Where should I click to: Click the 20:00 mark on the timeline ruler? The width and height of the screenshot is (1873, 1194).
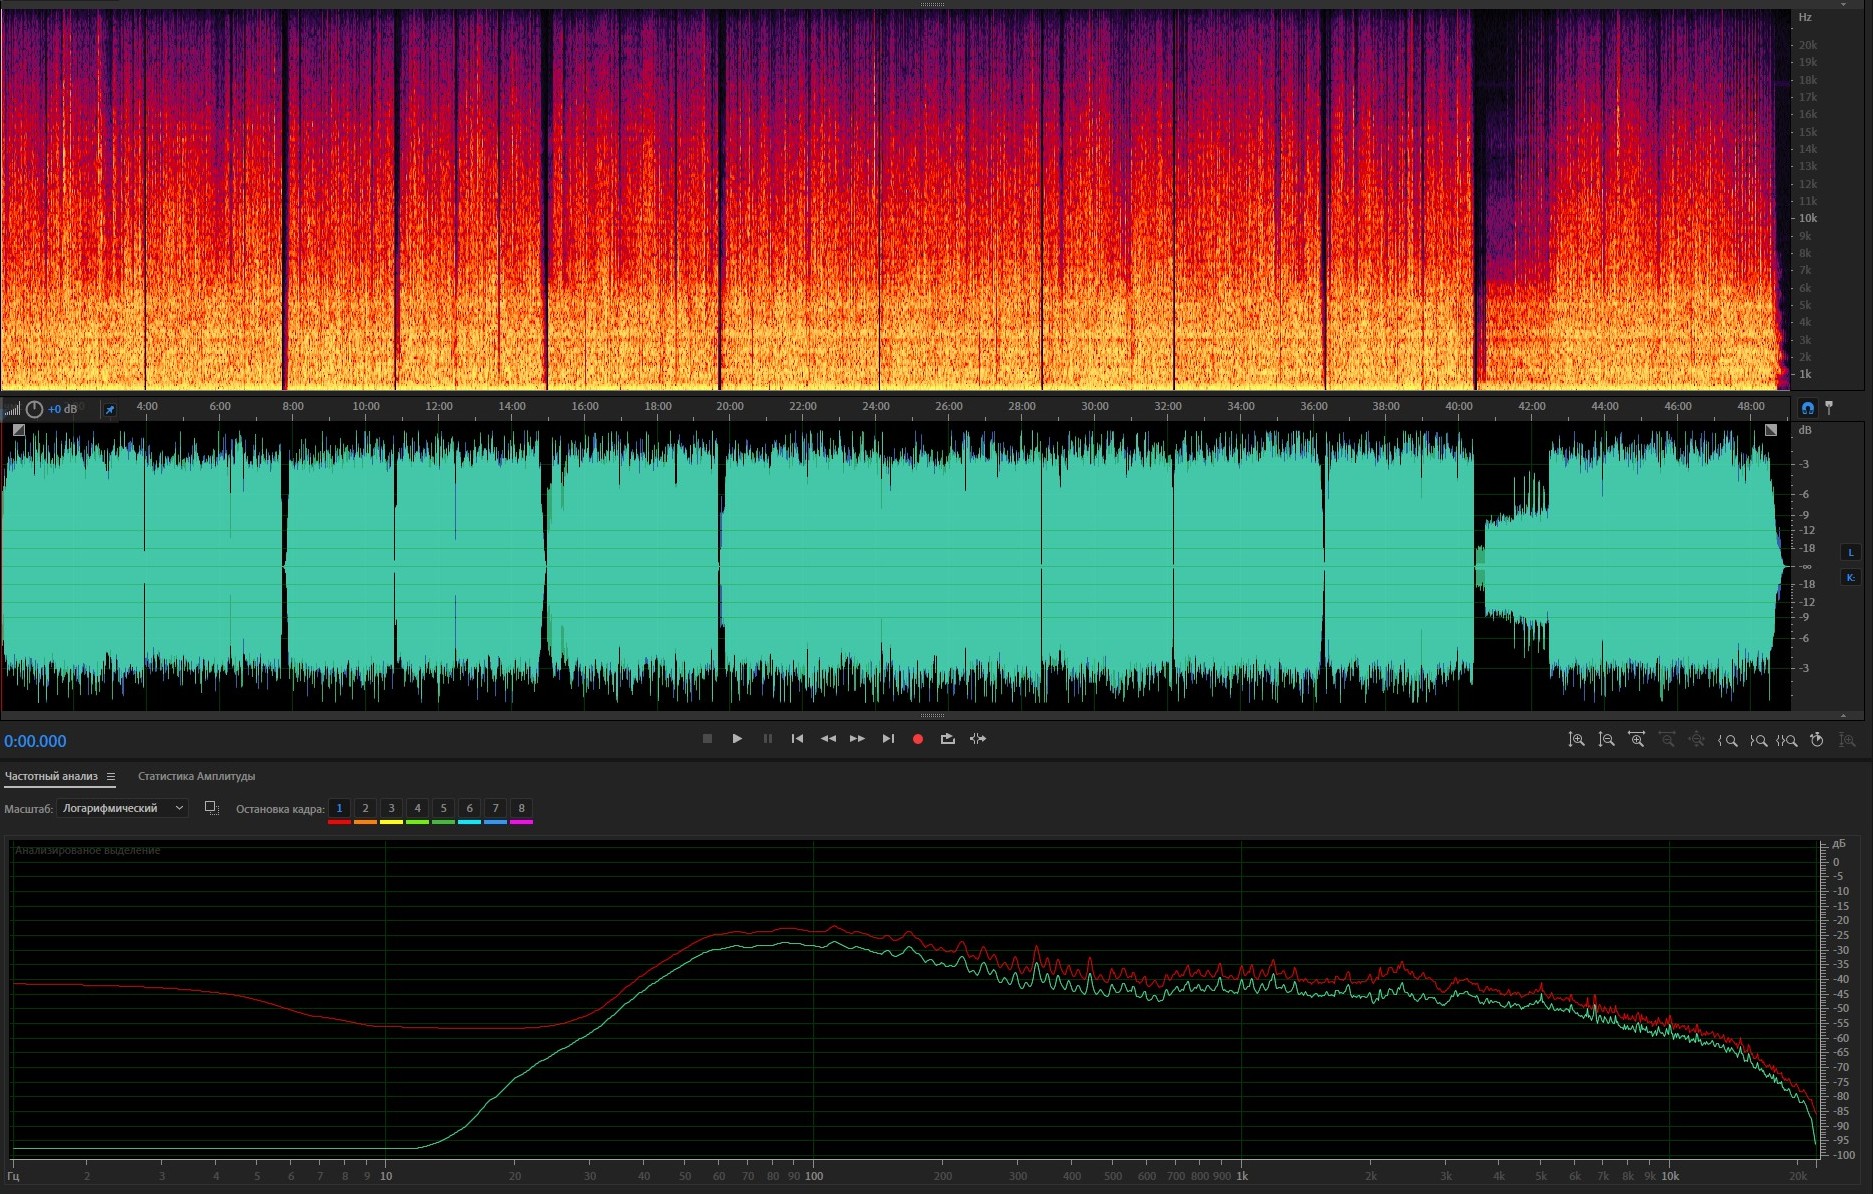(730, 406)
